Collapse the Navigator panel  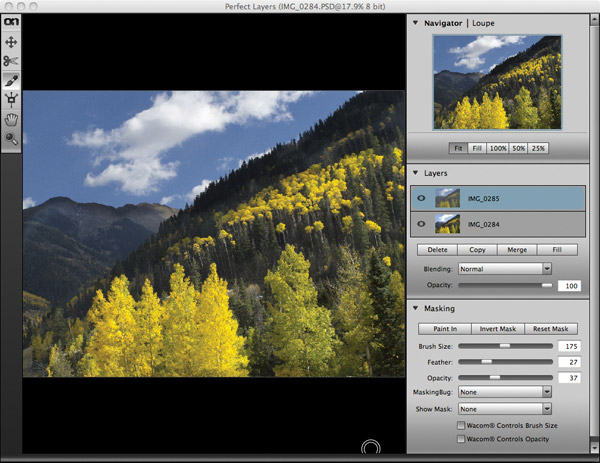pyautogui.click(x=416, y=23)
